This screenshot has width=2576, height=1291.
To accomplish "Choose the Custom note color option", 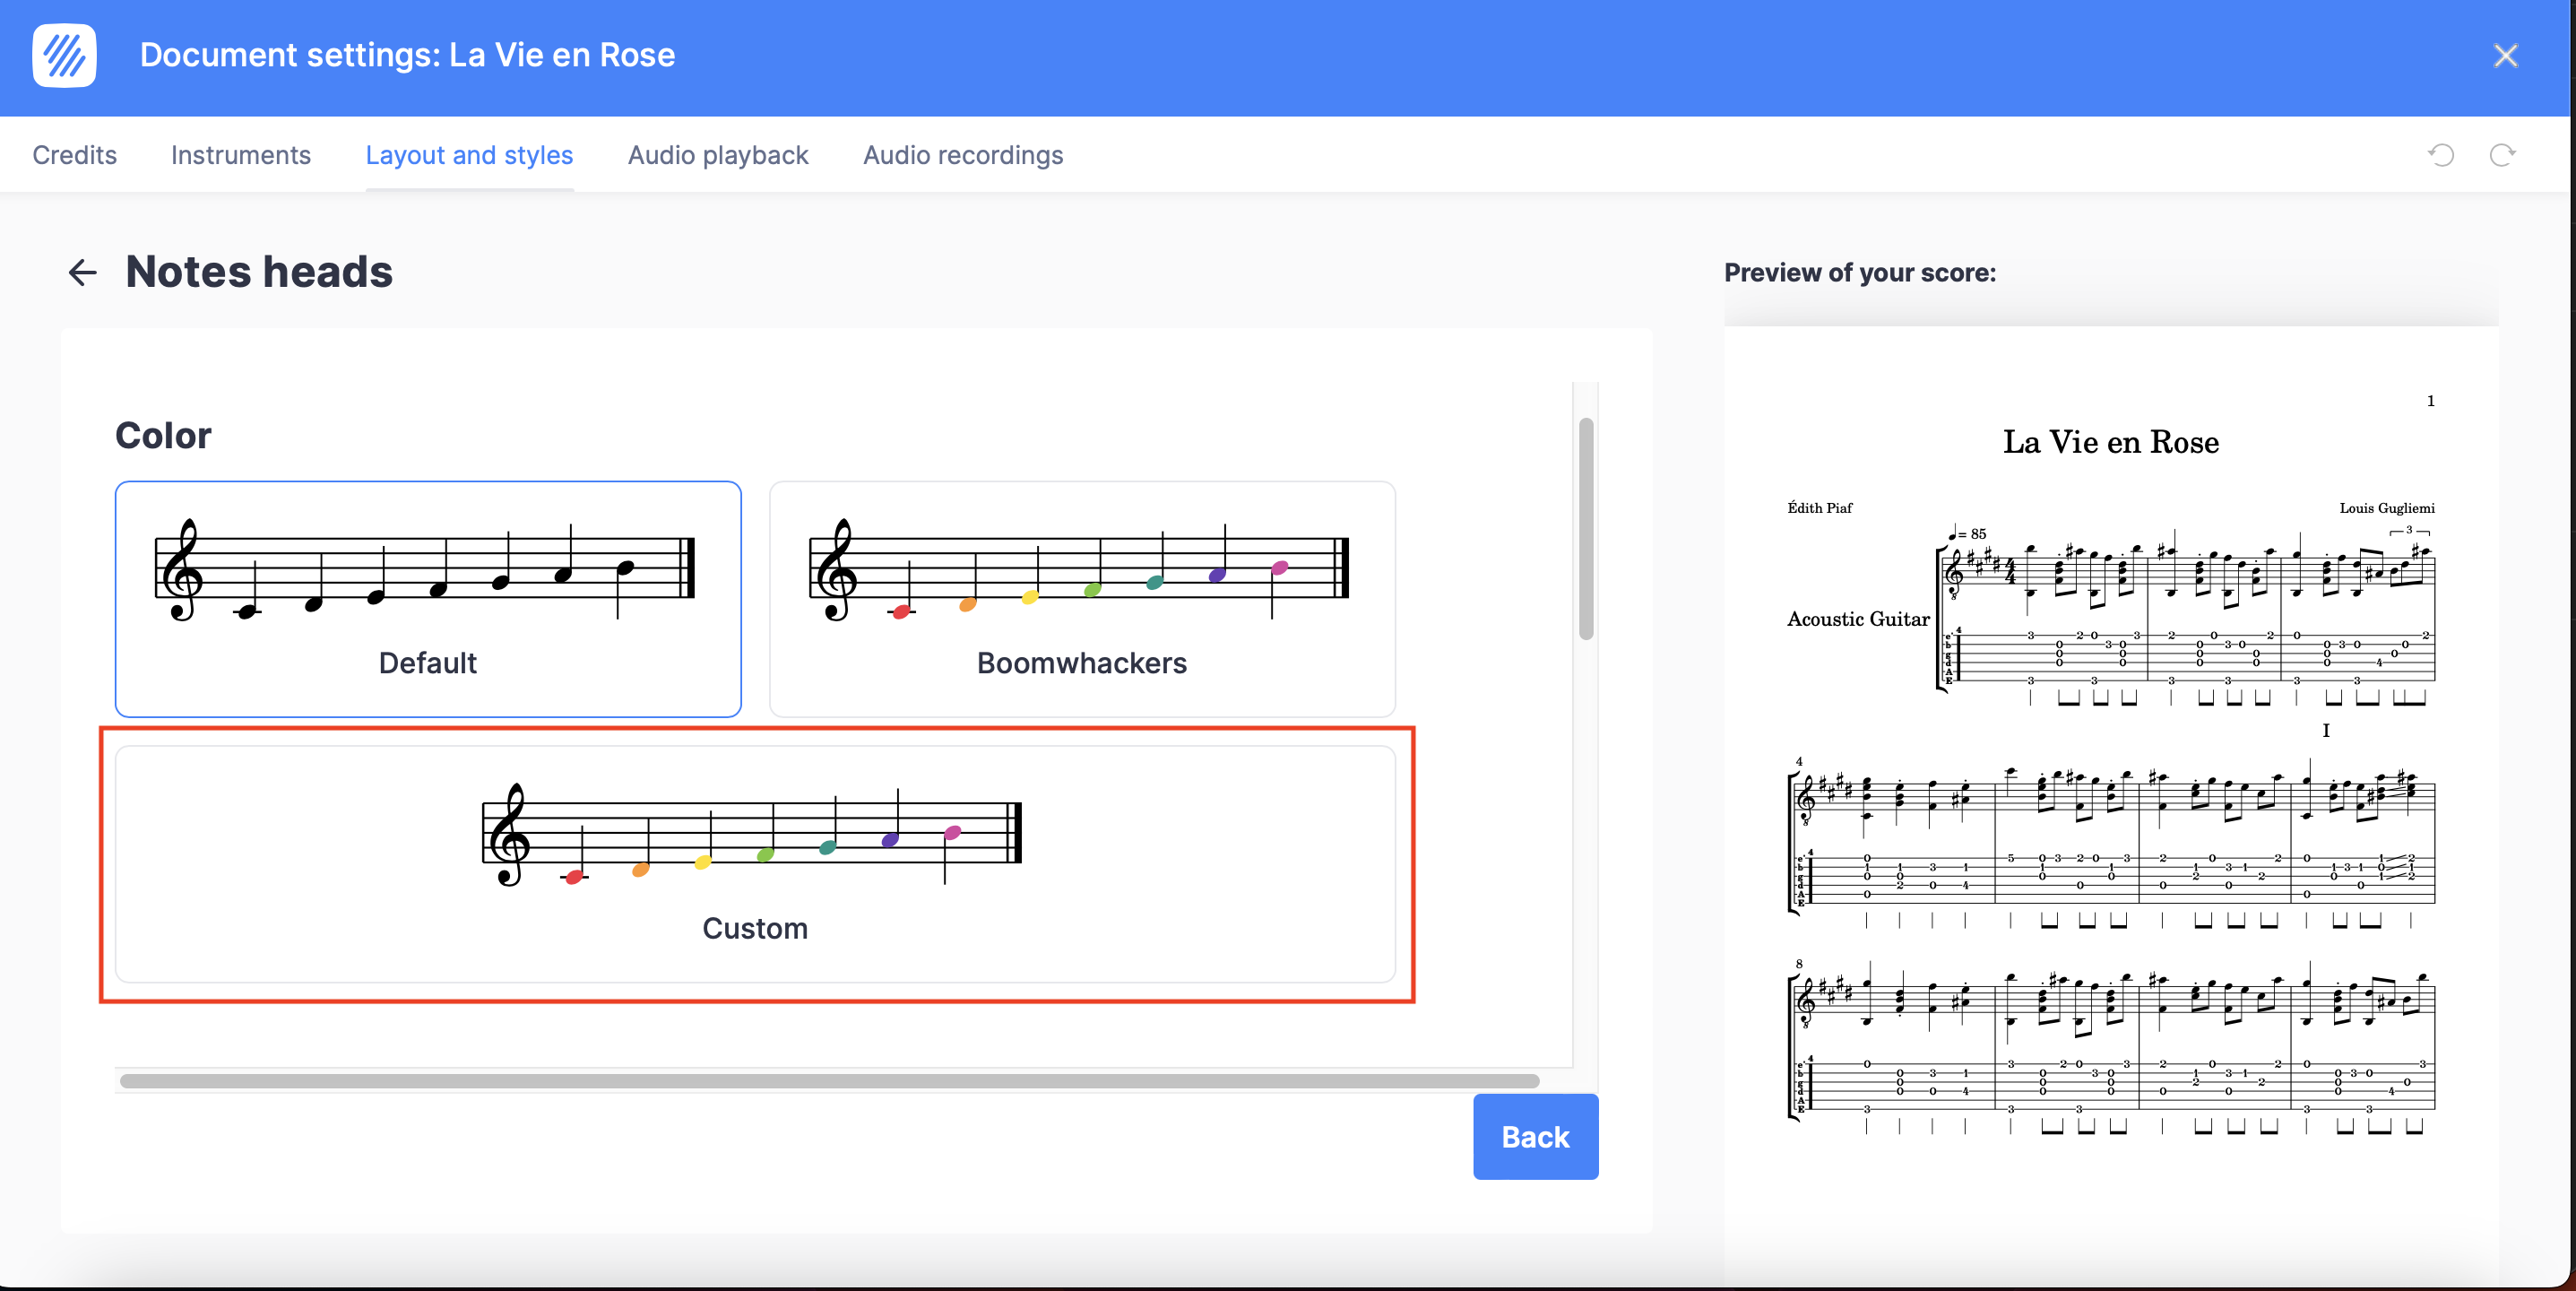I will (x=755, y=863).
